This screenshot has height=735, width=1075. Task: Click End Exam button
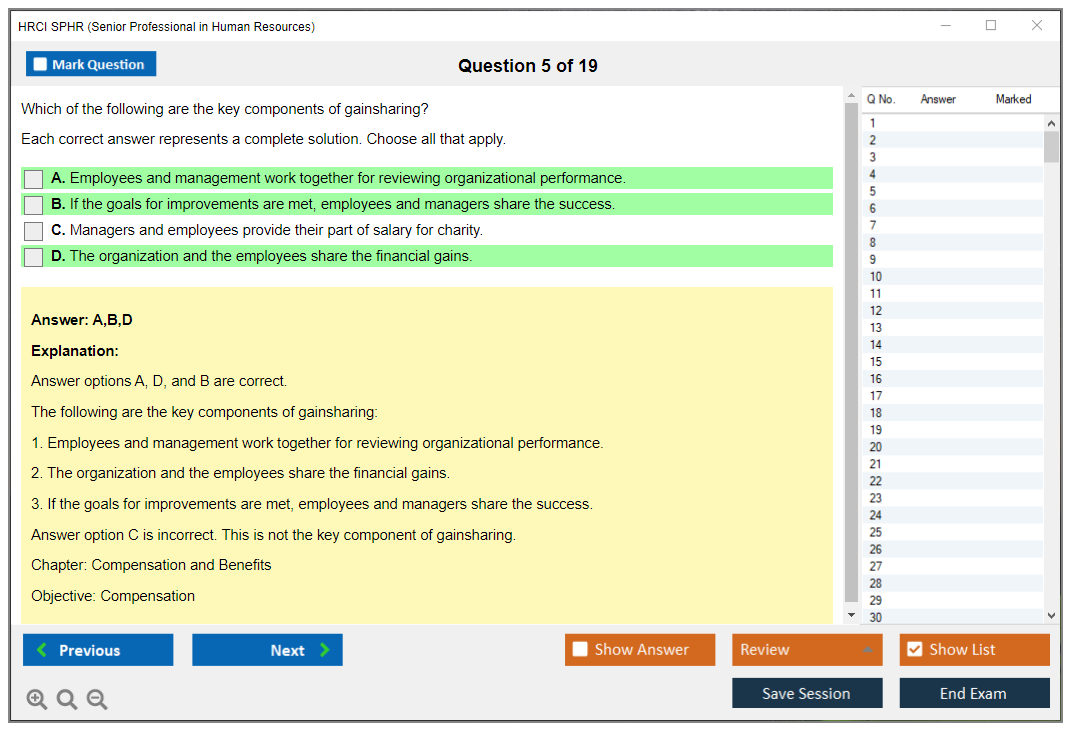[973, 693]
